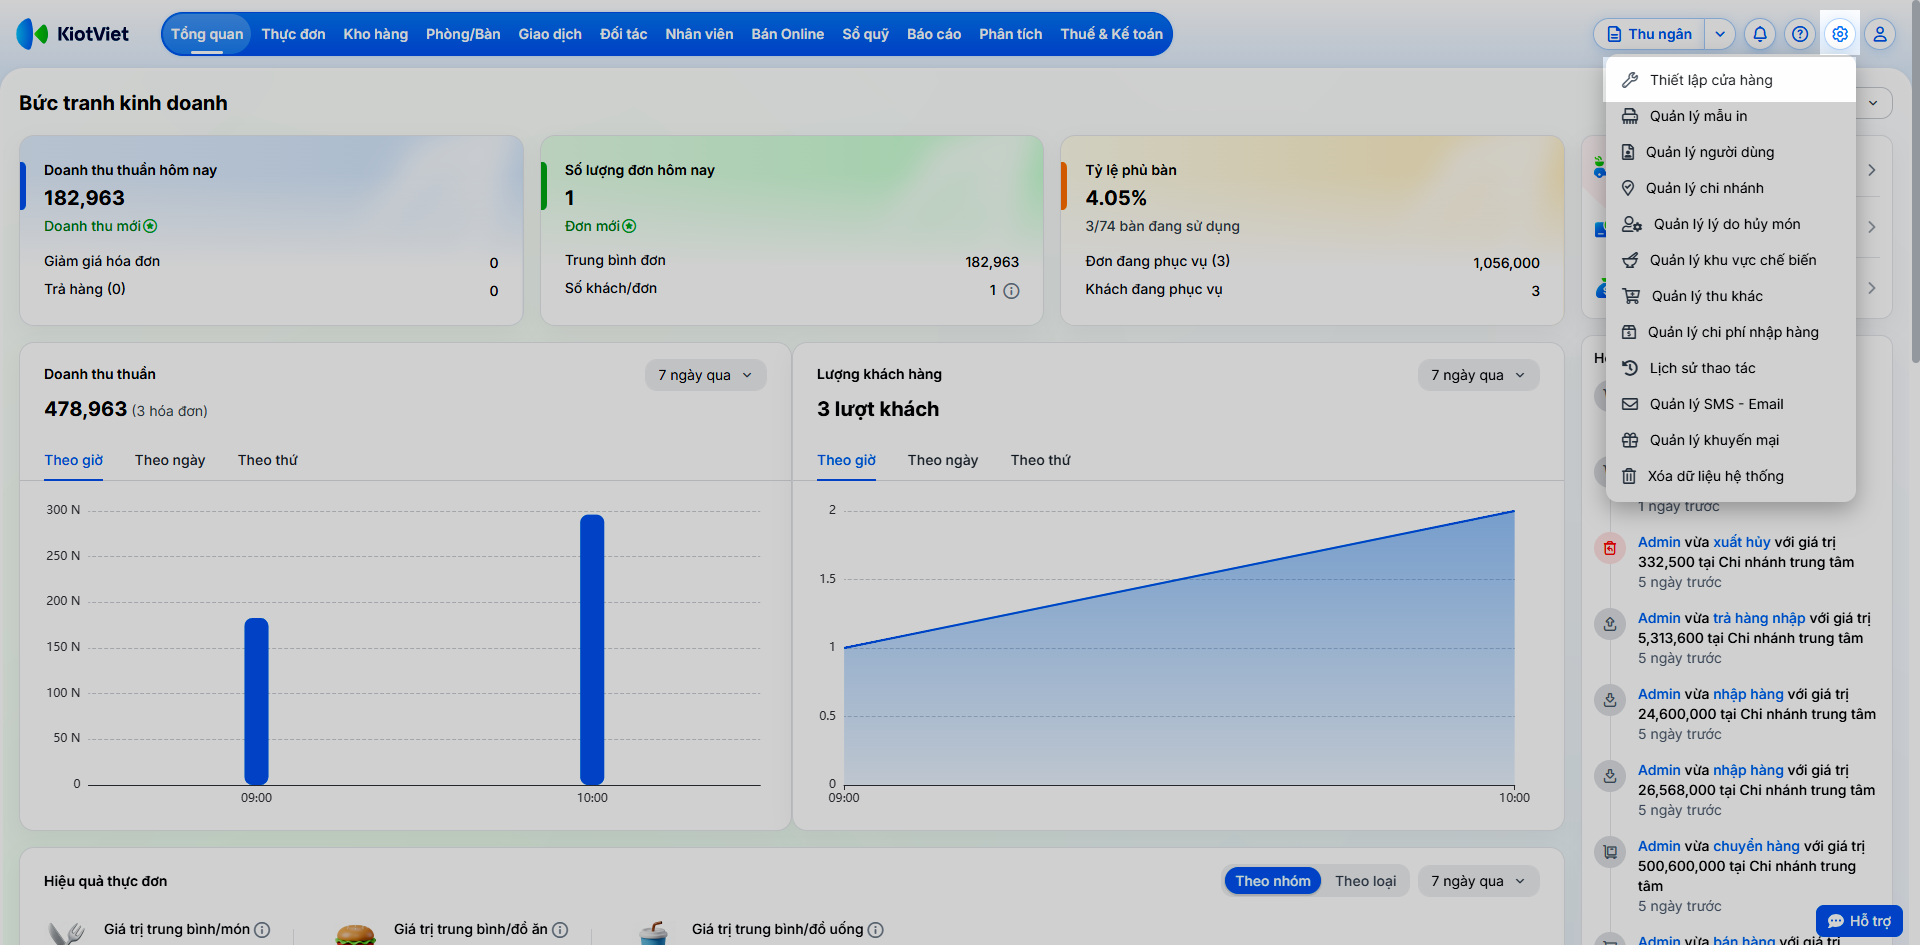Open the Kho hàng navigation menu
The image size is (1920, 945).
[376, 34]
